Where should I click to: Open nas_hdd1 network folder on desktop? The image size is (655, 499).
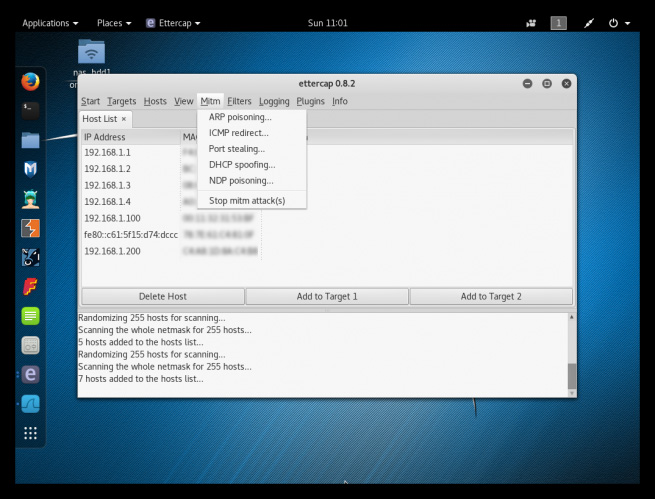(91, 52)
